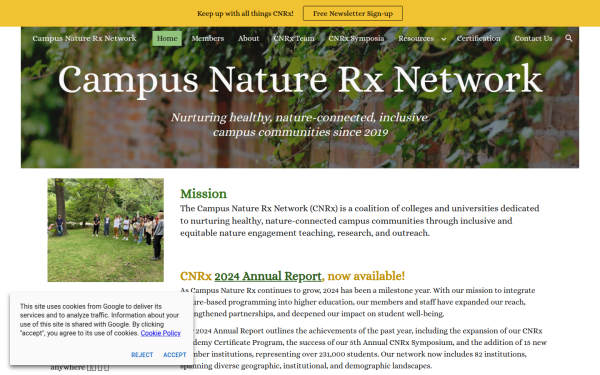Click 'Keep up with all things CNRx!' text
Screen dimensions: 600x375
245,13
